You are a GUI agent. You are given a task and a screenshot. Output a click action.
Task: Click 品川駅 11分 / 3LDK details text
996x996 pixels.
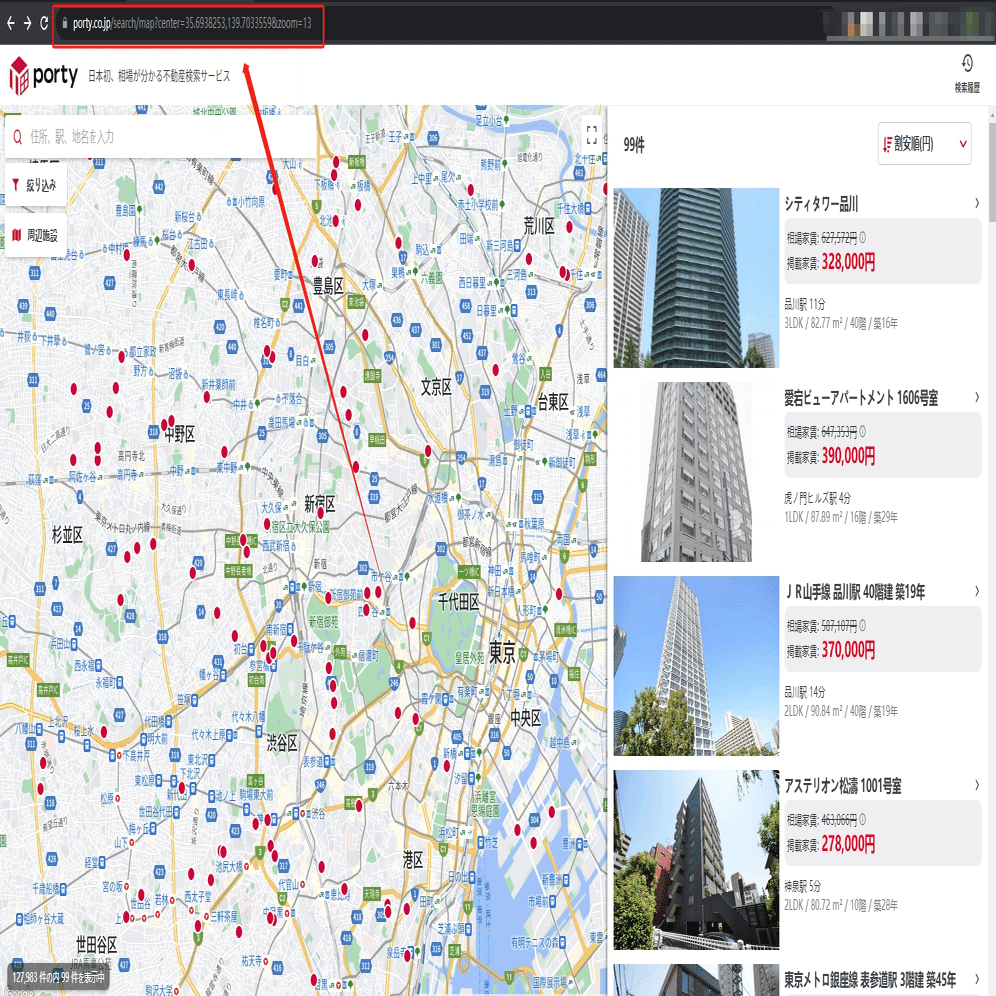[840, 314]
